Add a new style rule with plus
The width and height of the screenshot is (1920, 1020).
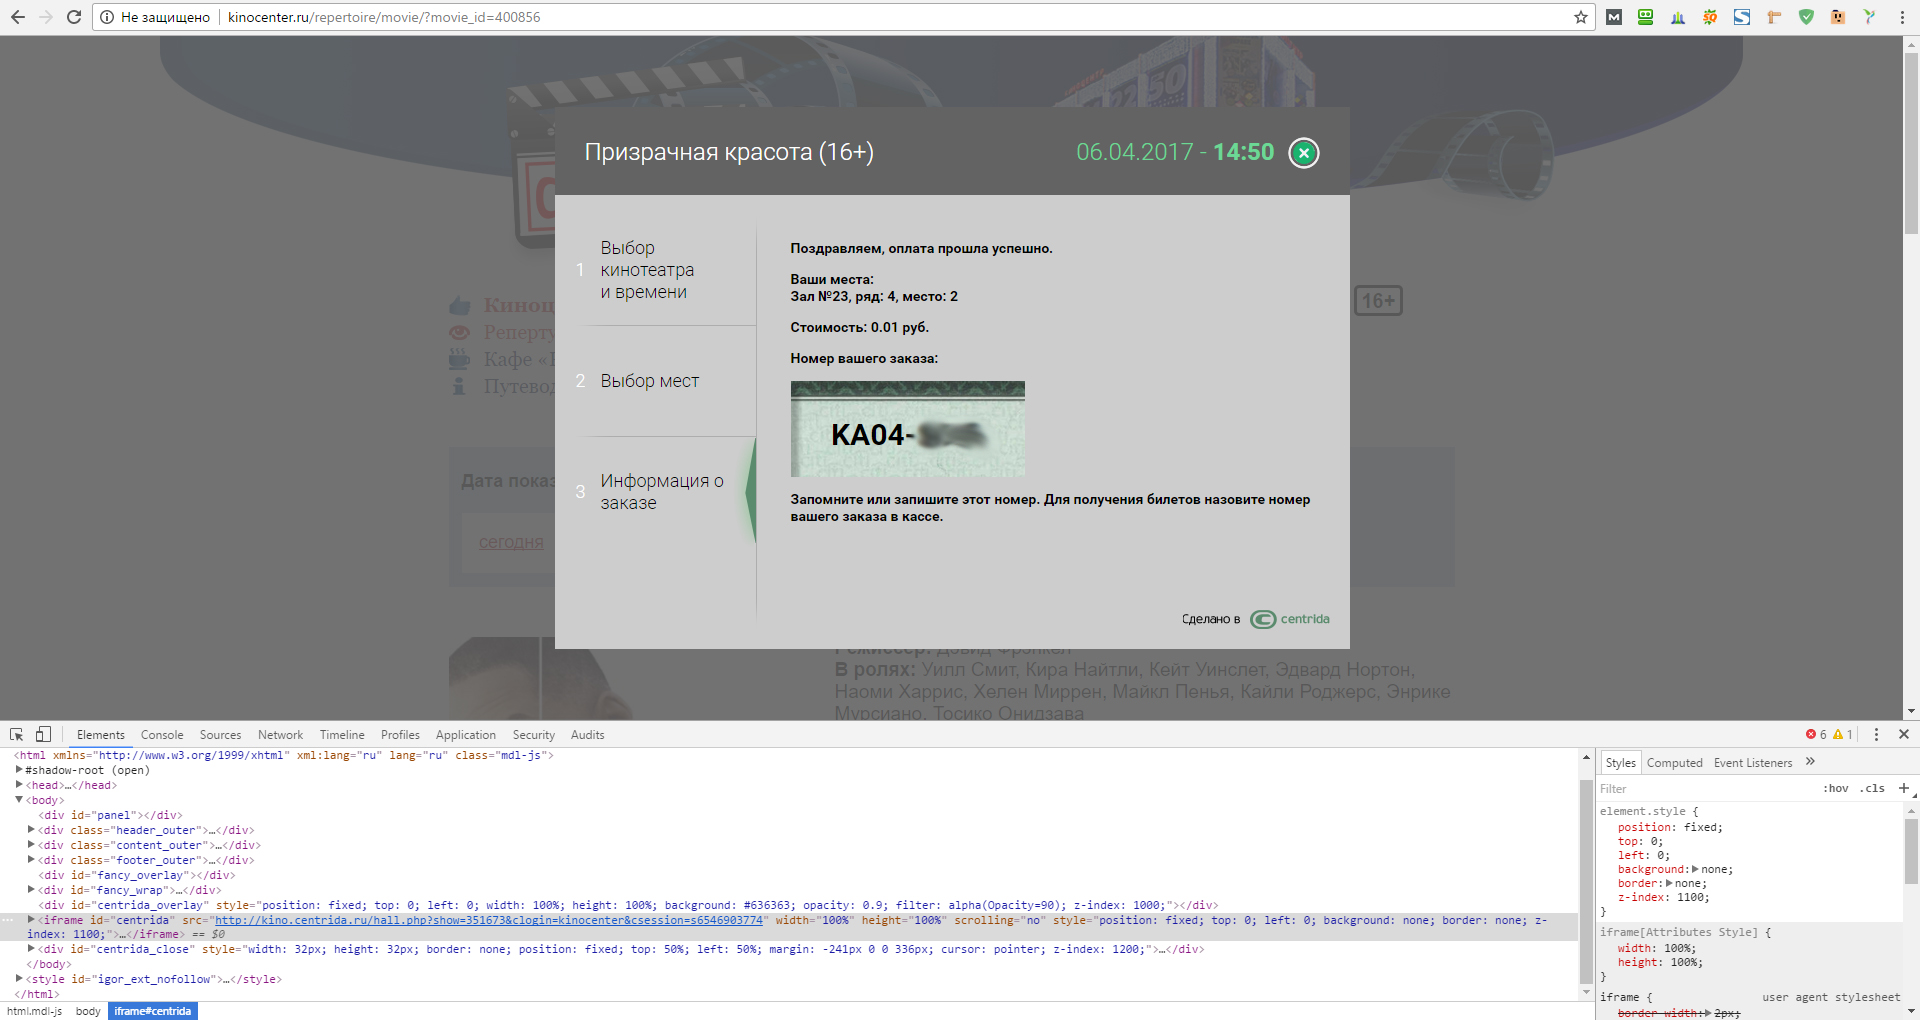(x=1904, y=788)
